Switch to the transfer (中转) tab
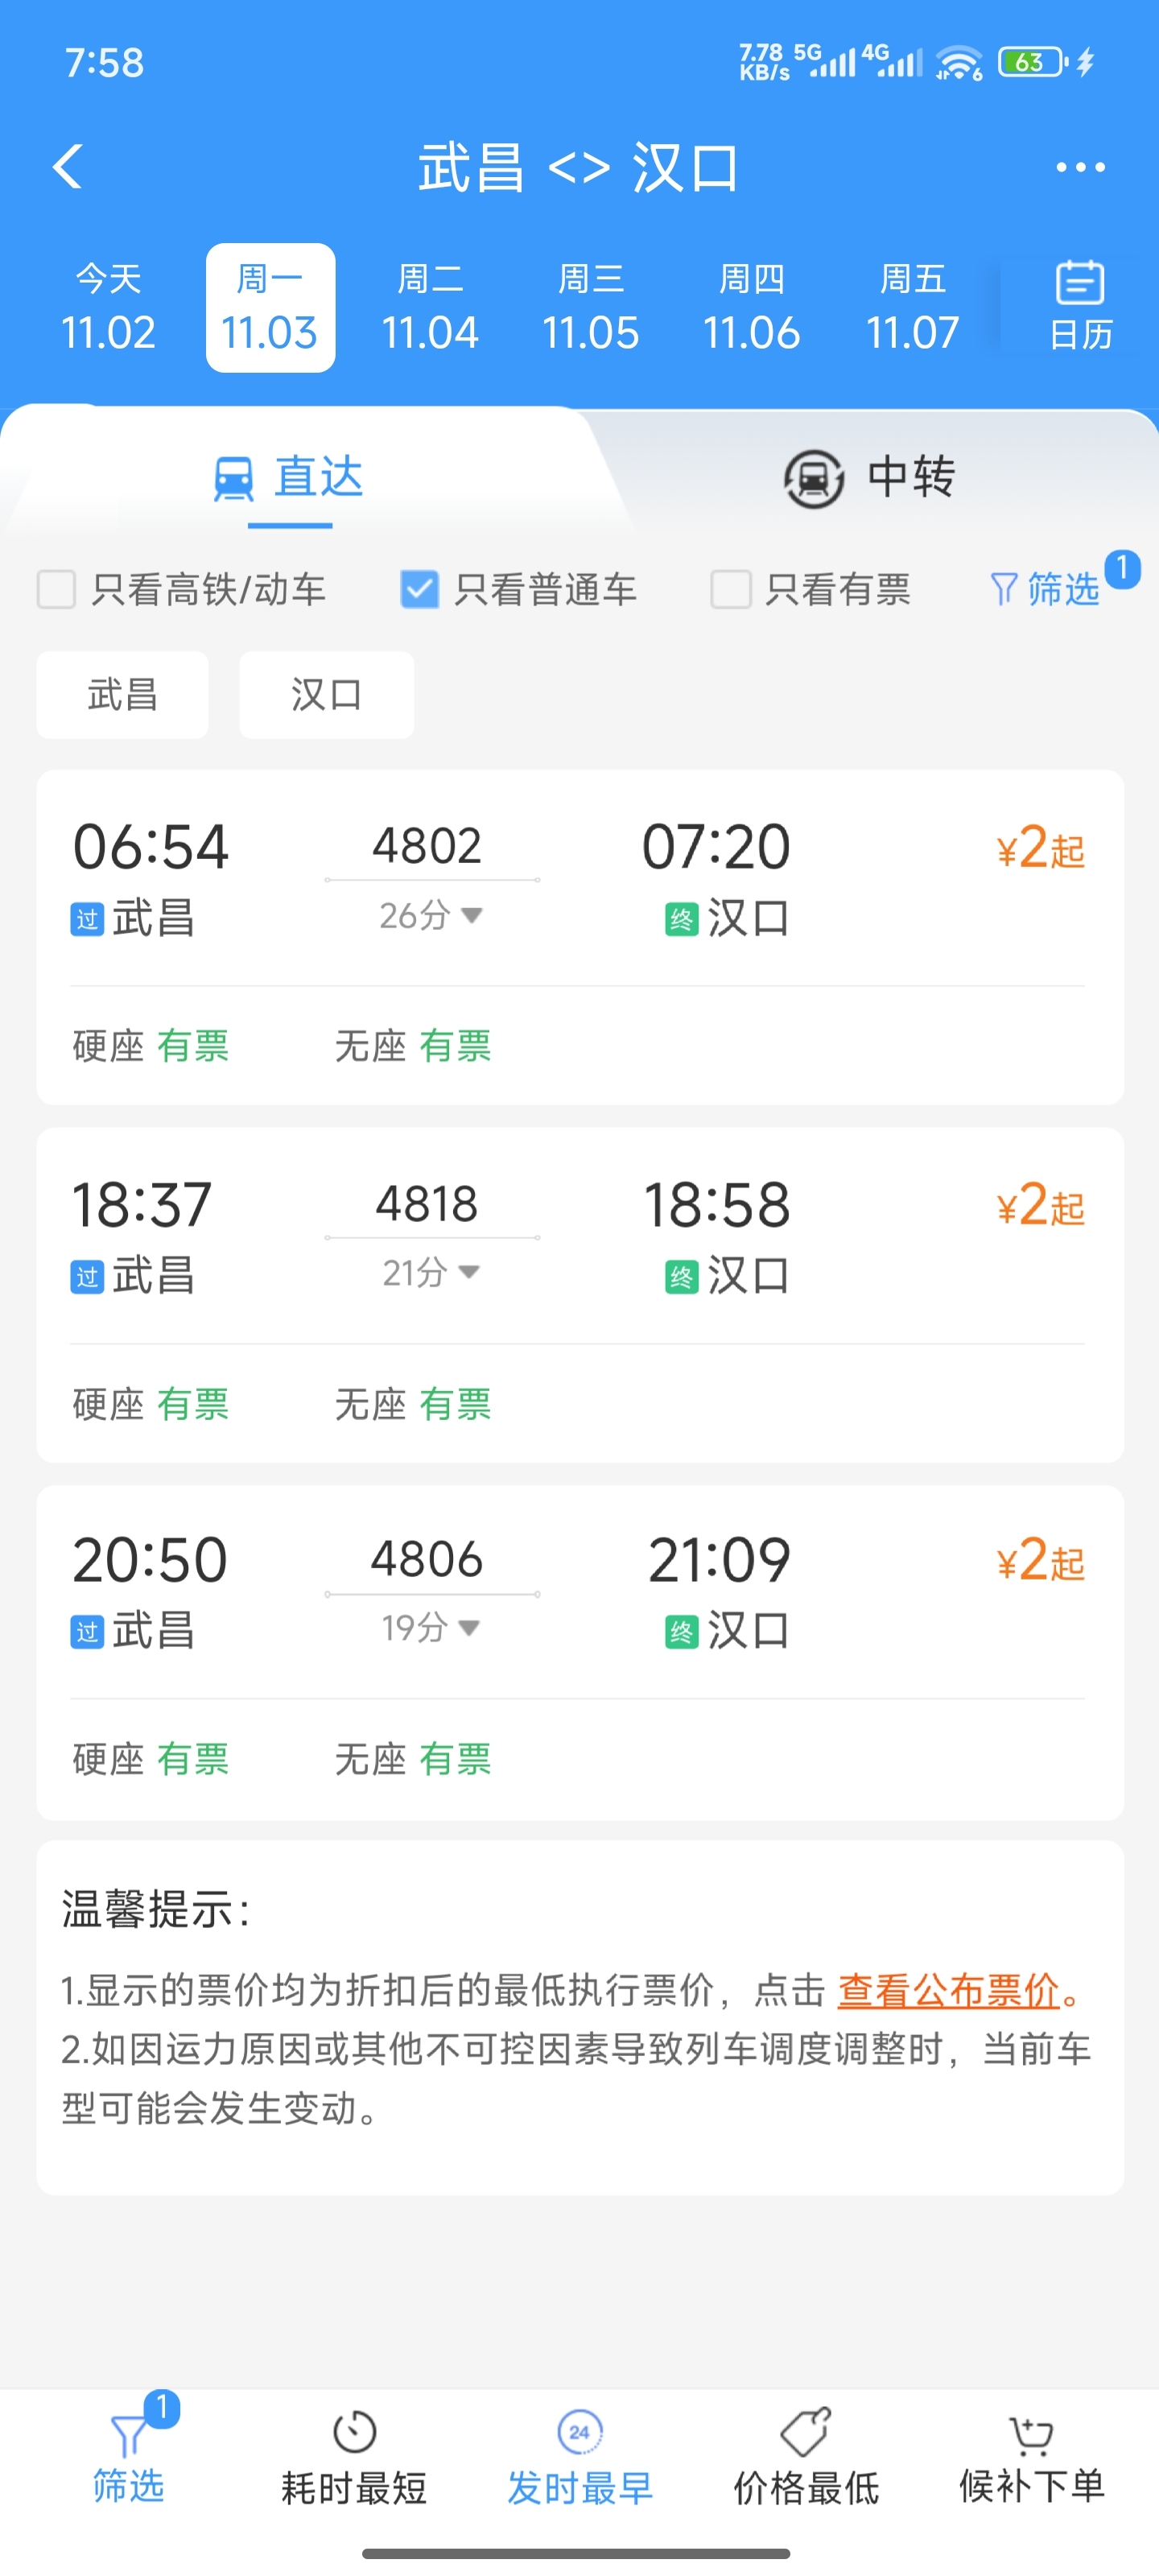The width and height of the screenshot is (1159, 2576). [x=869, y=477]
